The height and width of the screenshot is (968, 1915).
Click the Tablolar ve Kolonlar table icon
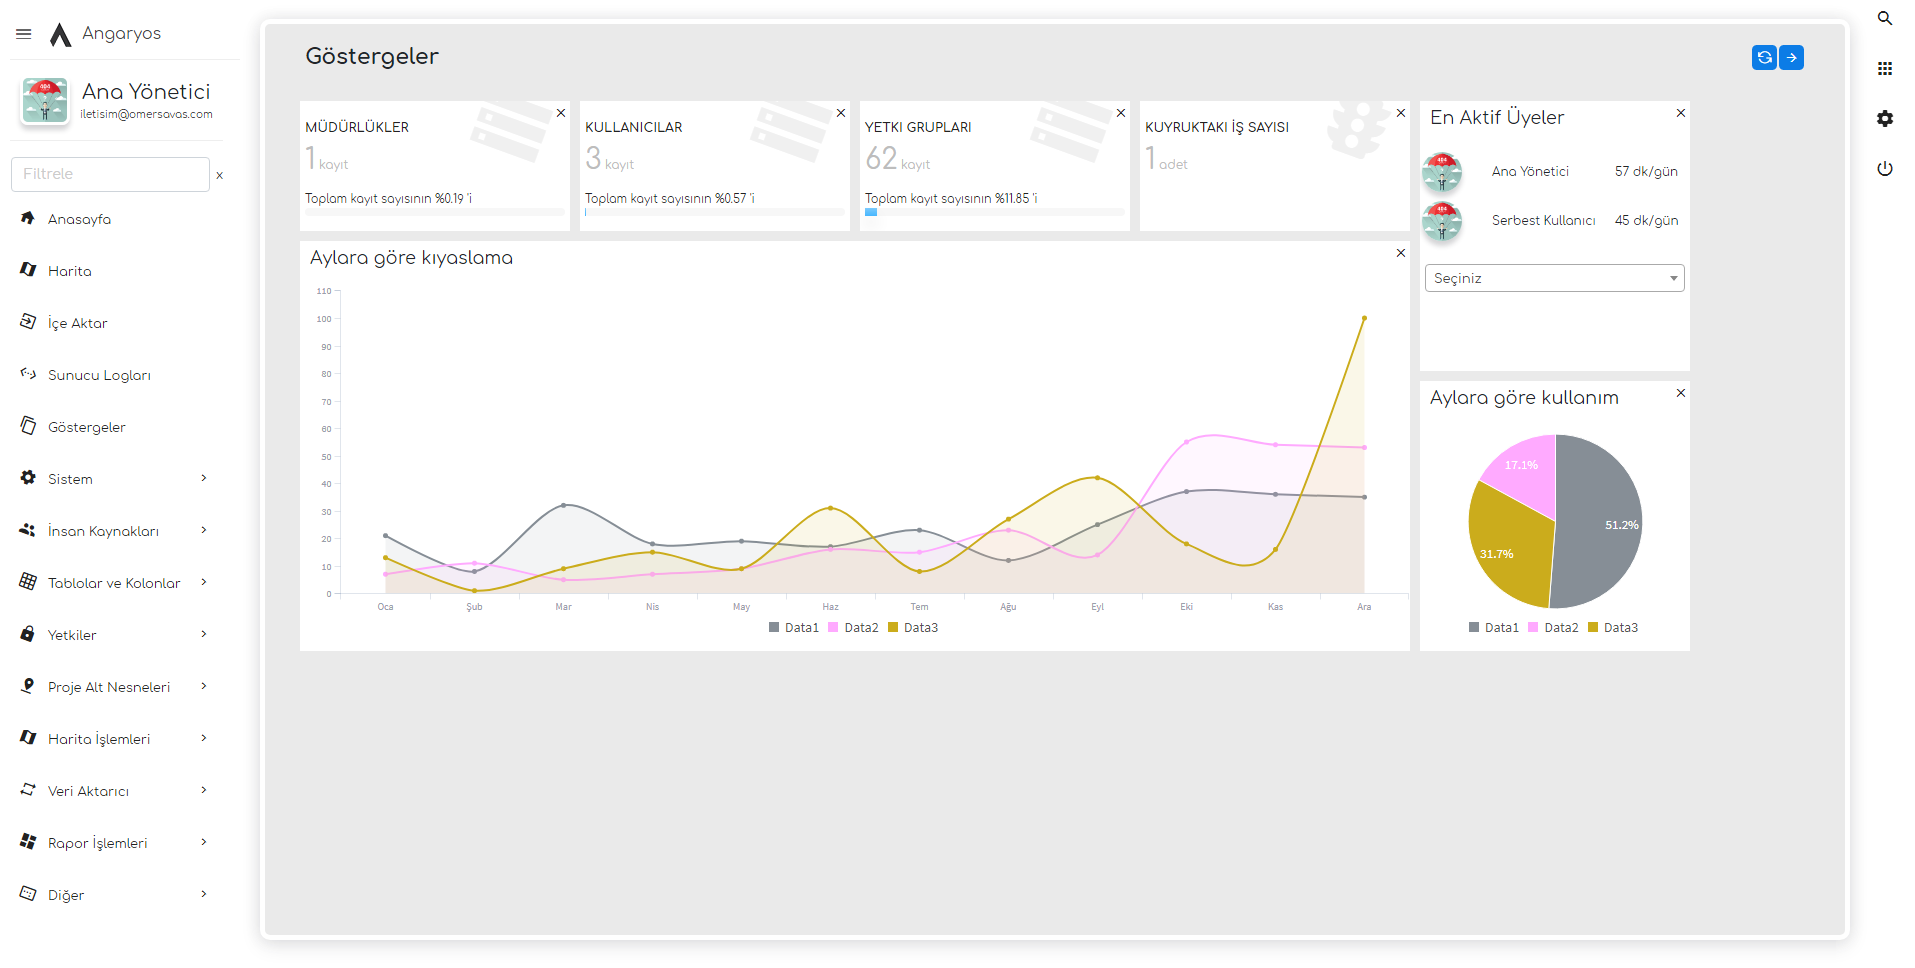pos(28,582)
